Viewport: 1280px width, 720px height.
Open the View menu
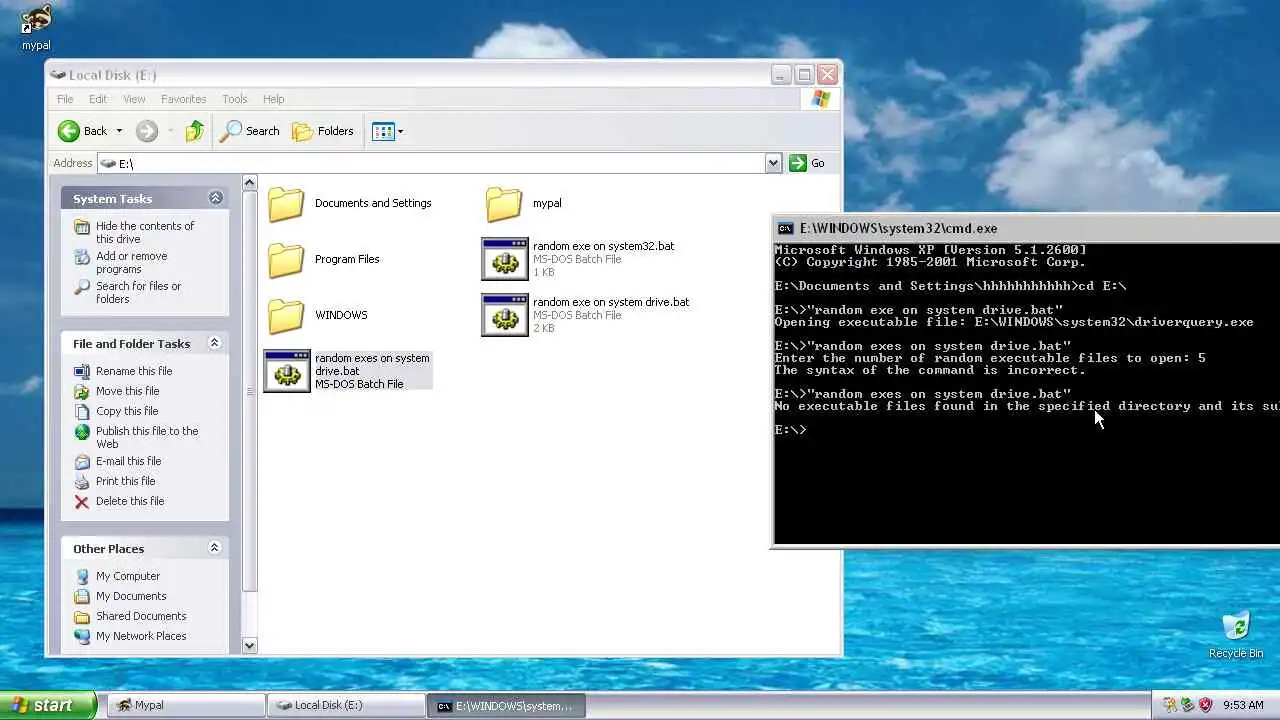[134, 99]
